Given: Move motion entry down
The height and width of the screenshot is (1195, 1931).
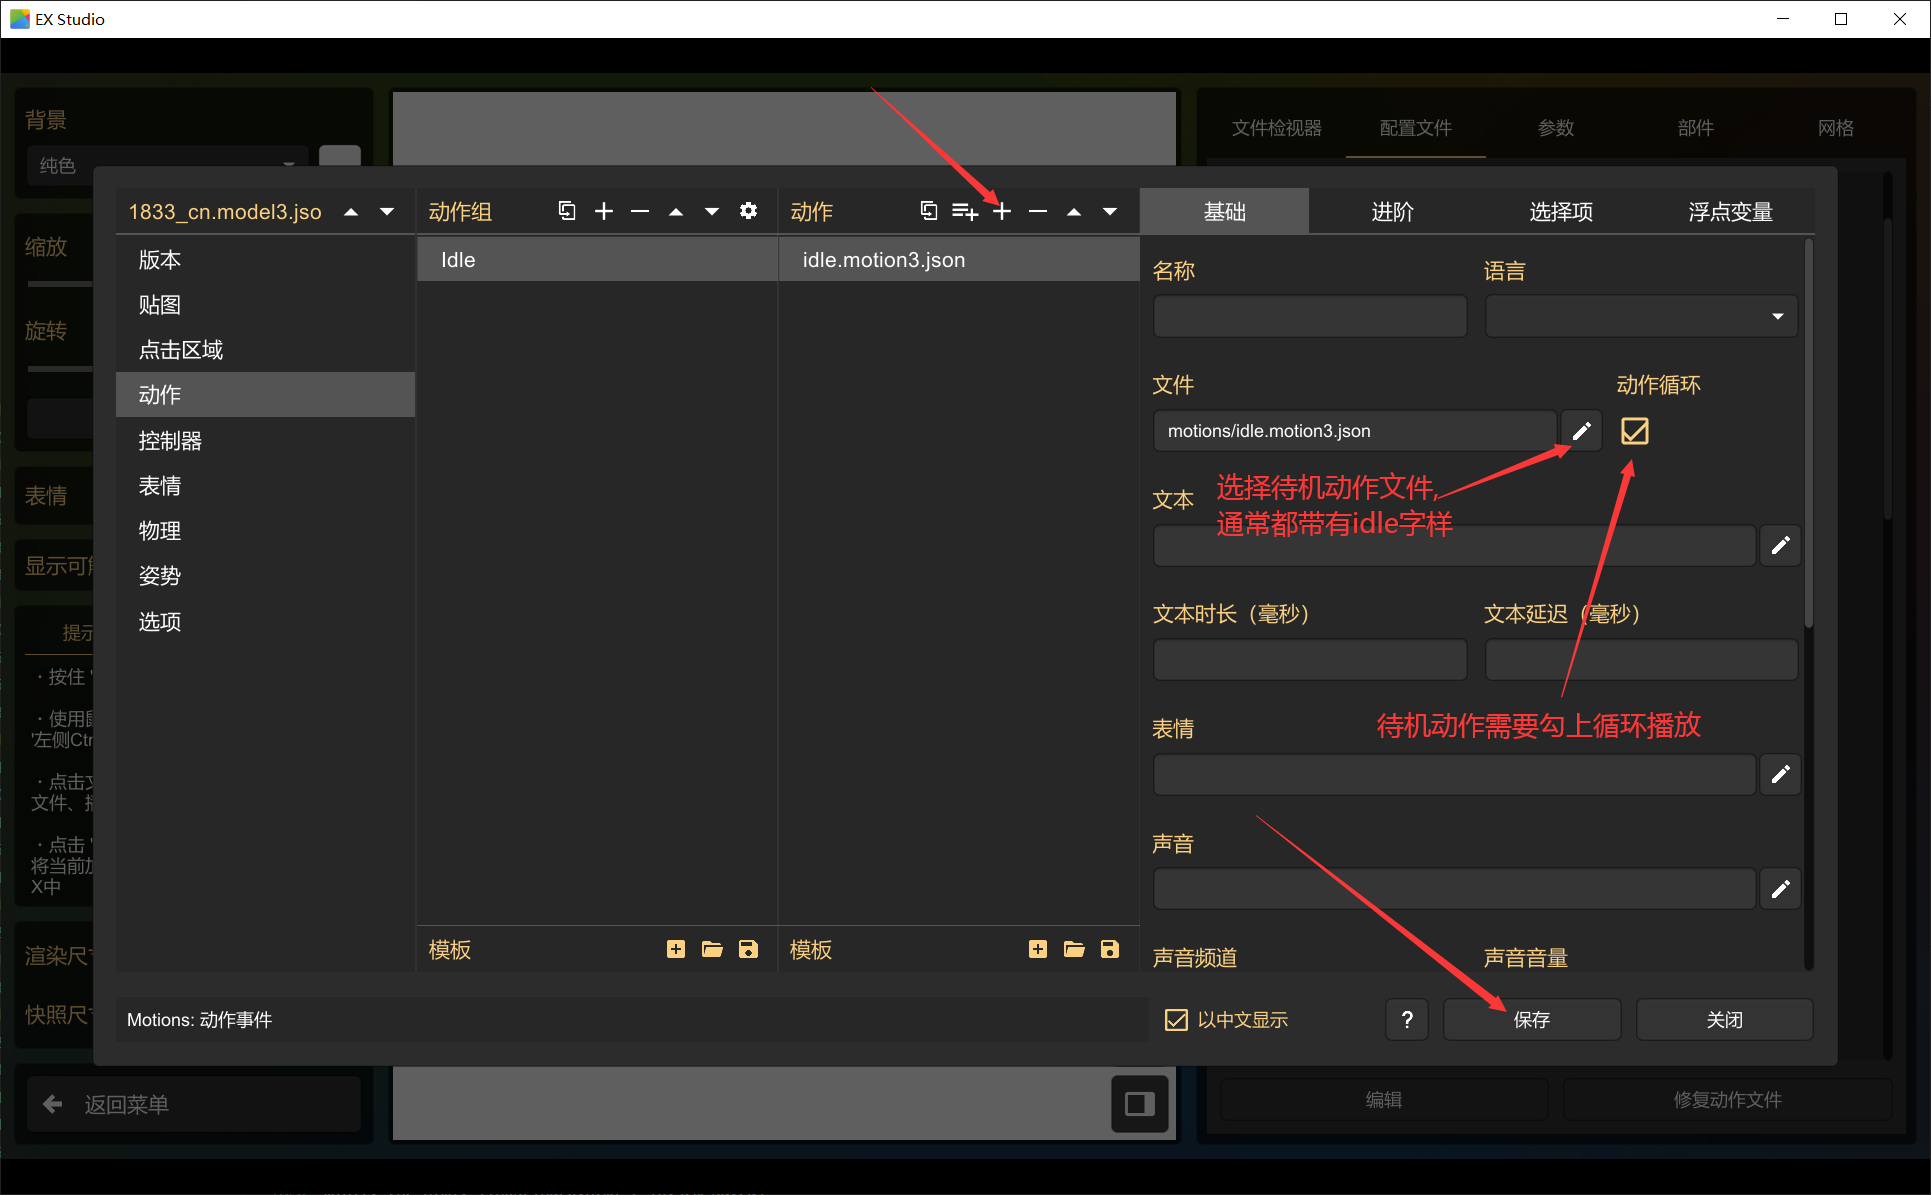Looking at the screenshot, I should tap(1110, 211).
